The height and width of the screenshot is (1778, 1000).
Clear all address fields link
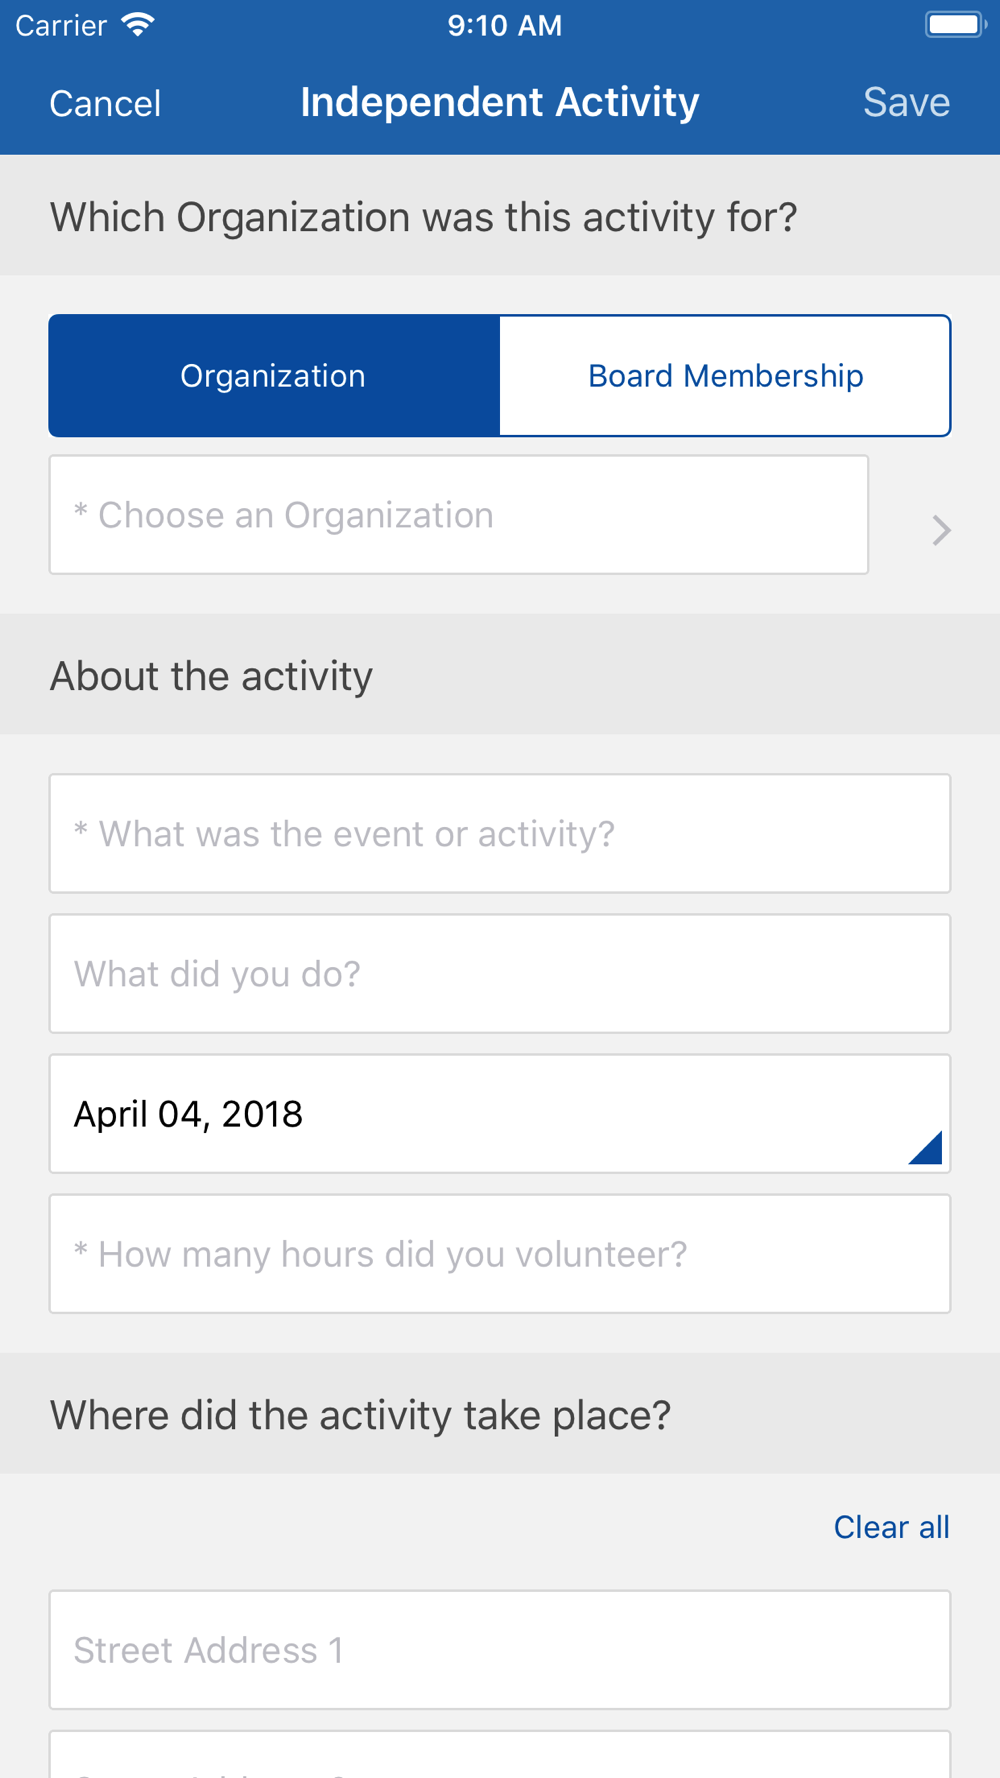pos(891,1527)
